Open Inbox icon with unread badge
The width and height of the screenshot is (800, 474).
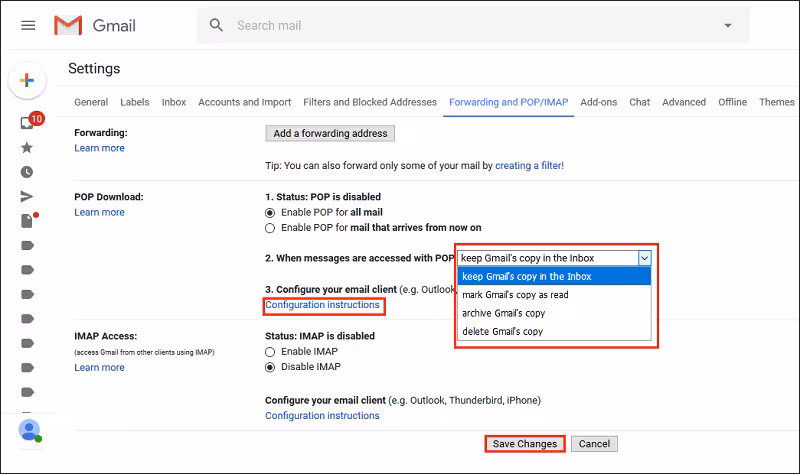point(27,123)
